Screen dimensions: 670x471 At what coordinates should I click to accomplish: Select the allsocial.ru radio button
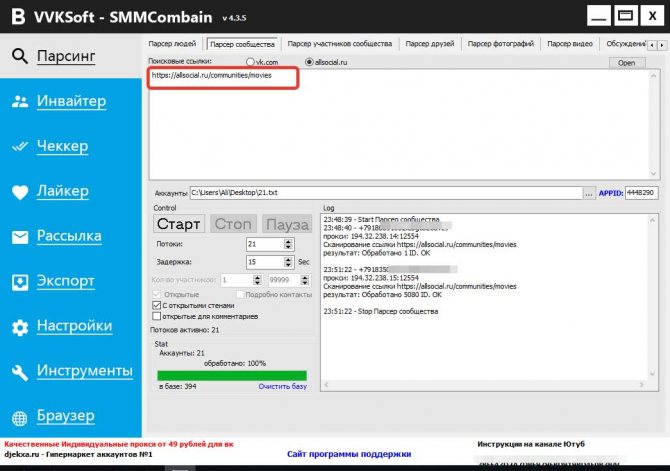(309, 62)
